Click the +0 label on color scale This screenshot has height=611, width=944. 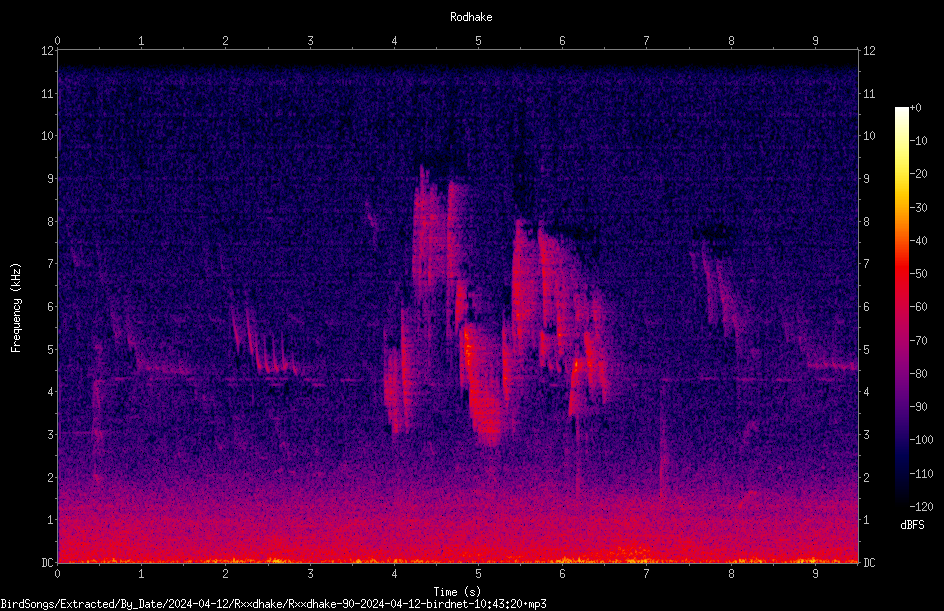(x=916, y=108)
